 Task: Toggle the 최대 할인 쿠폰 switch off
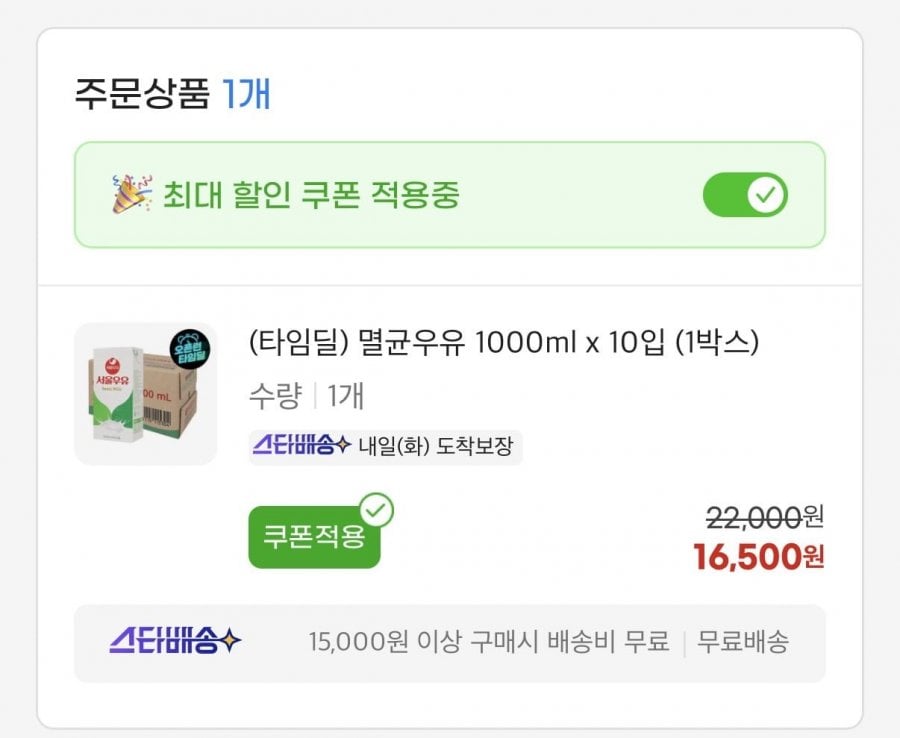[745, 195]
